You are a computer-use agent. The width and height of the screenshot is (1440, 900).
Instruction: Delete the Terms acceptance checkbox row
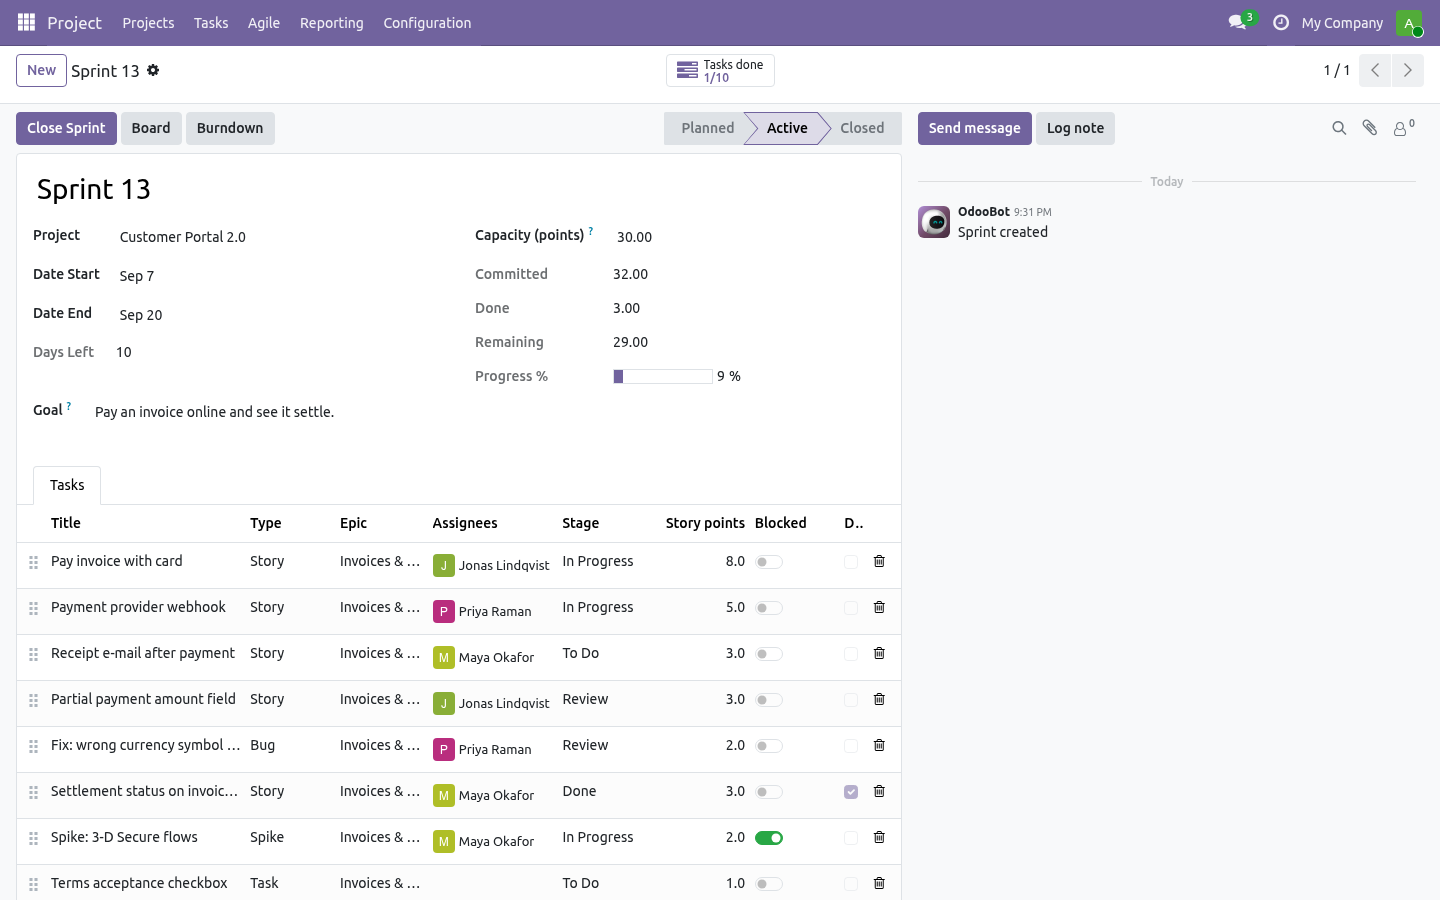click(879, 883)
